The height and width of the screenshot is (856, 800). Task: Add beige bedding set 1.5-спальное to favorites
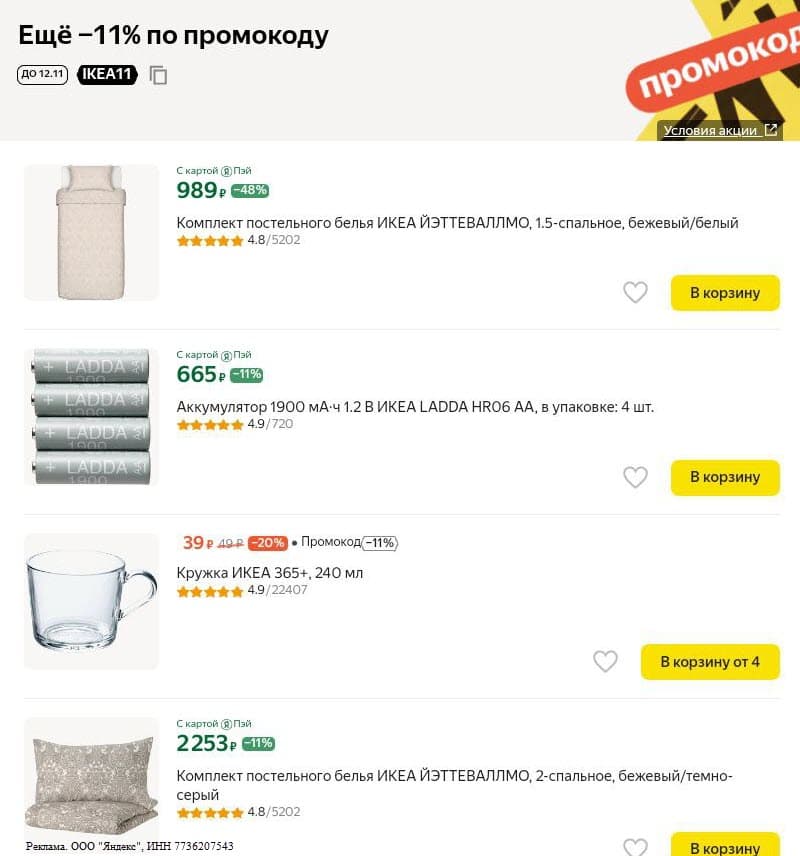point(635,292)
